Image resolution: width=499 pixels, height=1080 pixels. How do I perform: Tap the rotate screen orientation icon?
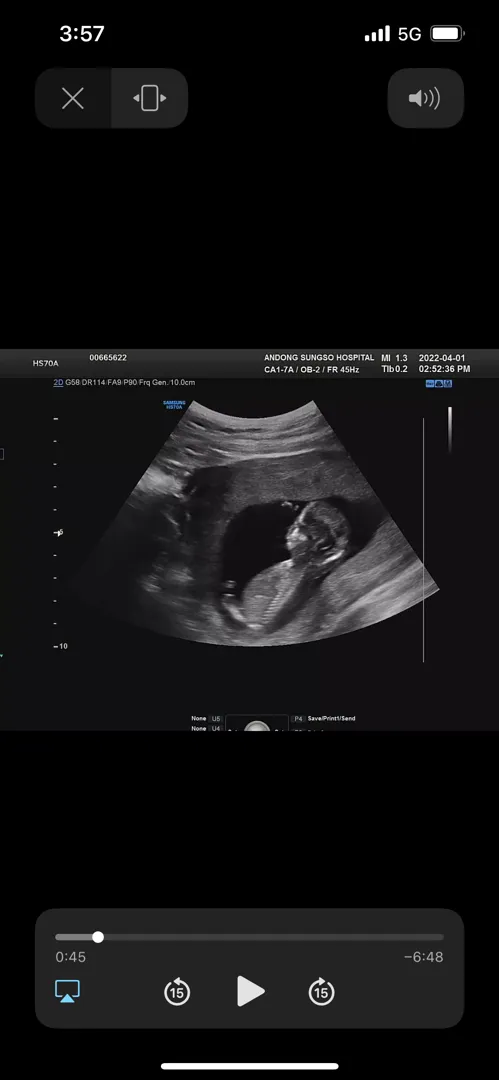point(150,98)
